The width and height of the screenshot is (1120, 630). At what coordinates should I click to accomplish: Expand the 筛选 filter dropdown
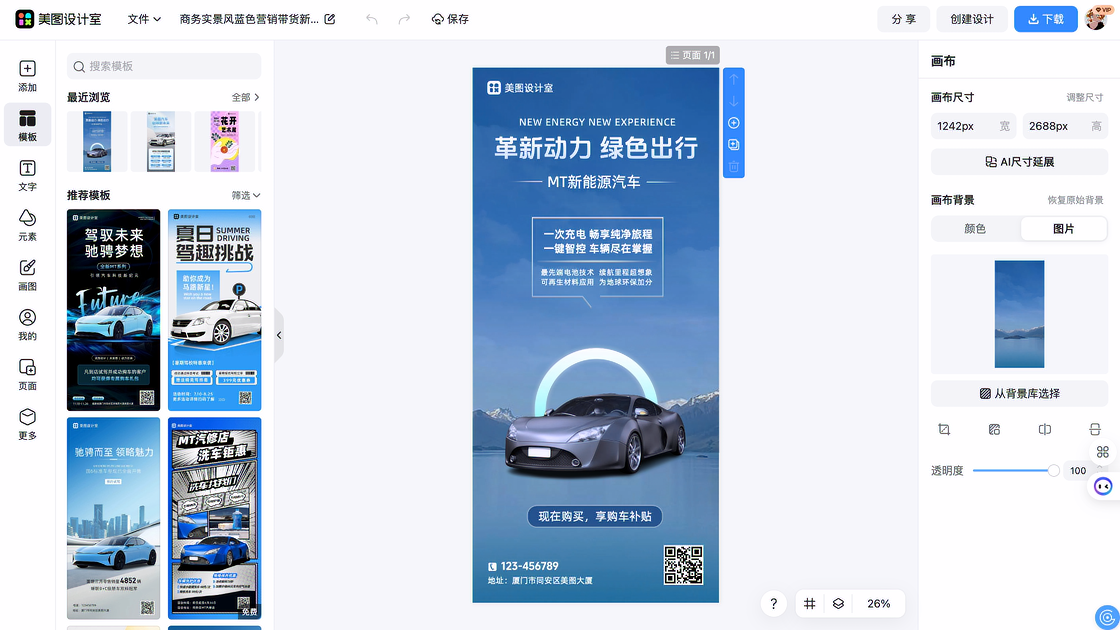tap(246, 195)
